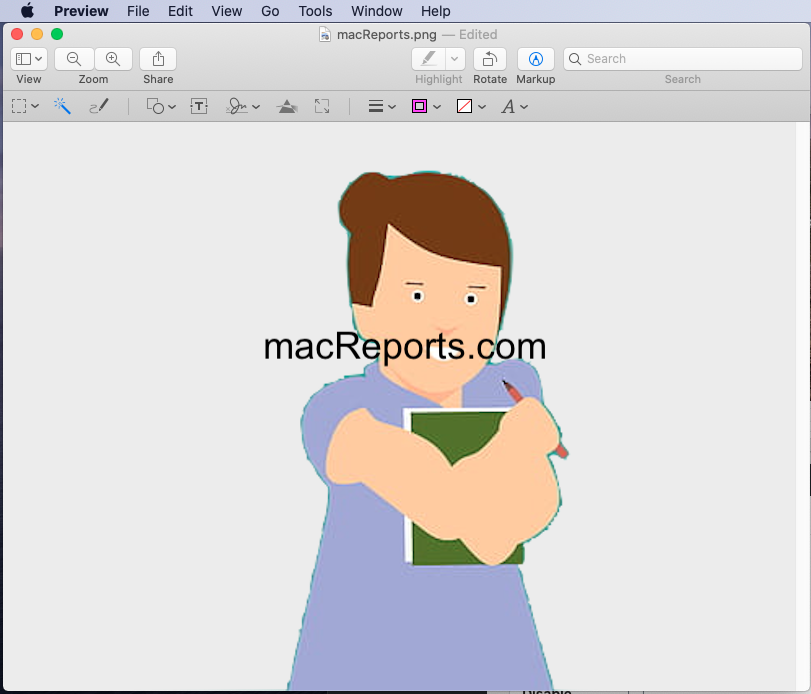The width and height of the screenshot is (811, 694).
Task: Open the Help menu
Action: coord(435,11)
